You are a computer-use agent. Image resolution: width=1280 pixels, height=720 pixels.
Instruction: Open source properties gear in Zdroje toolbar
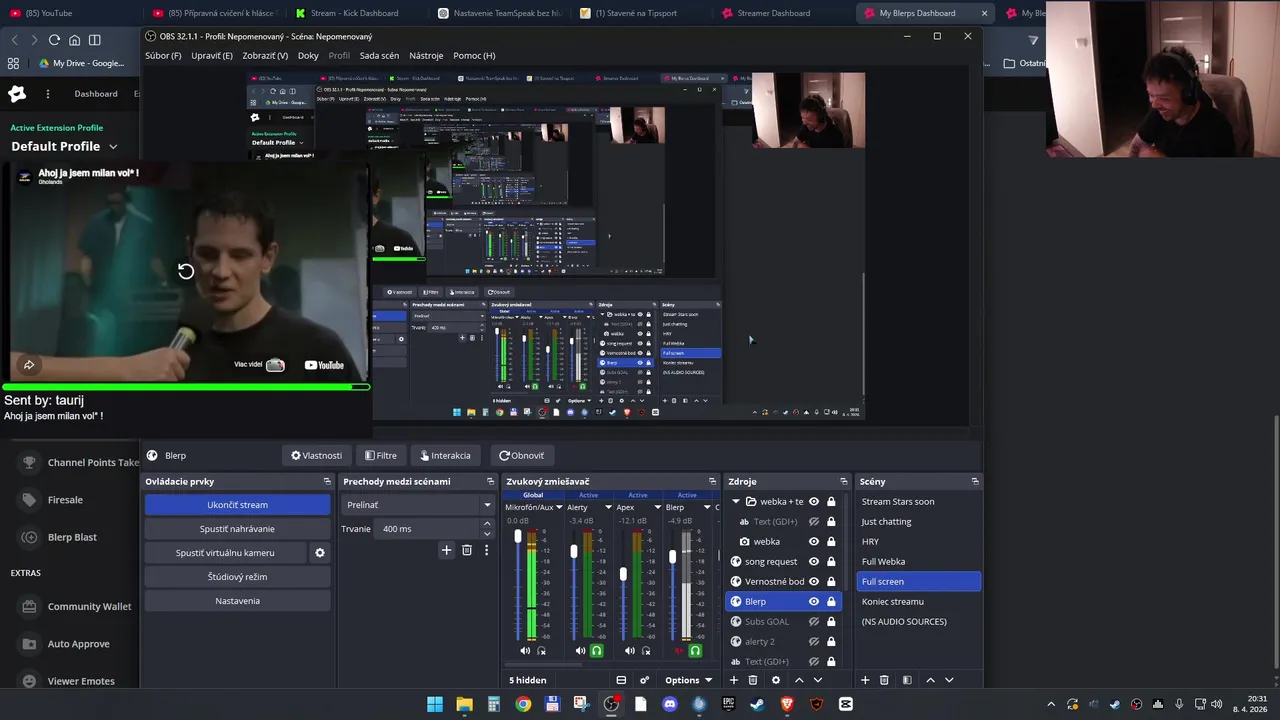(775, 680)
